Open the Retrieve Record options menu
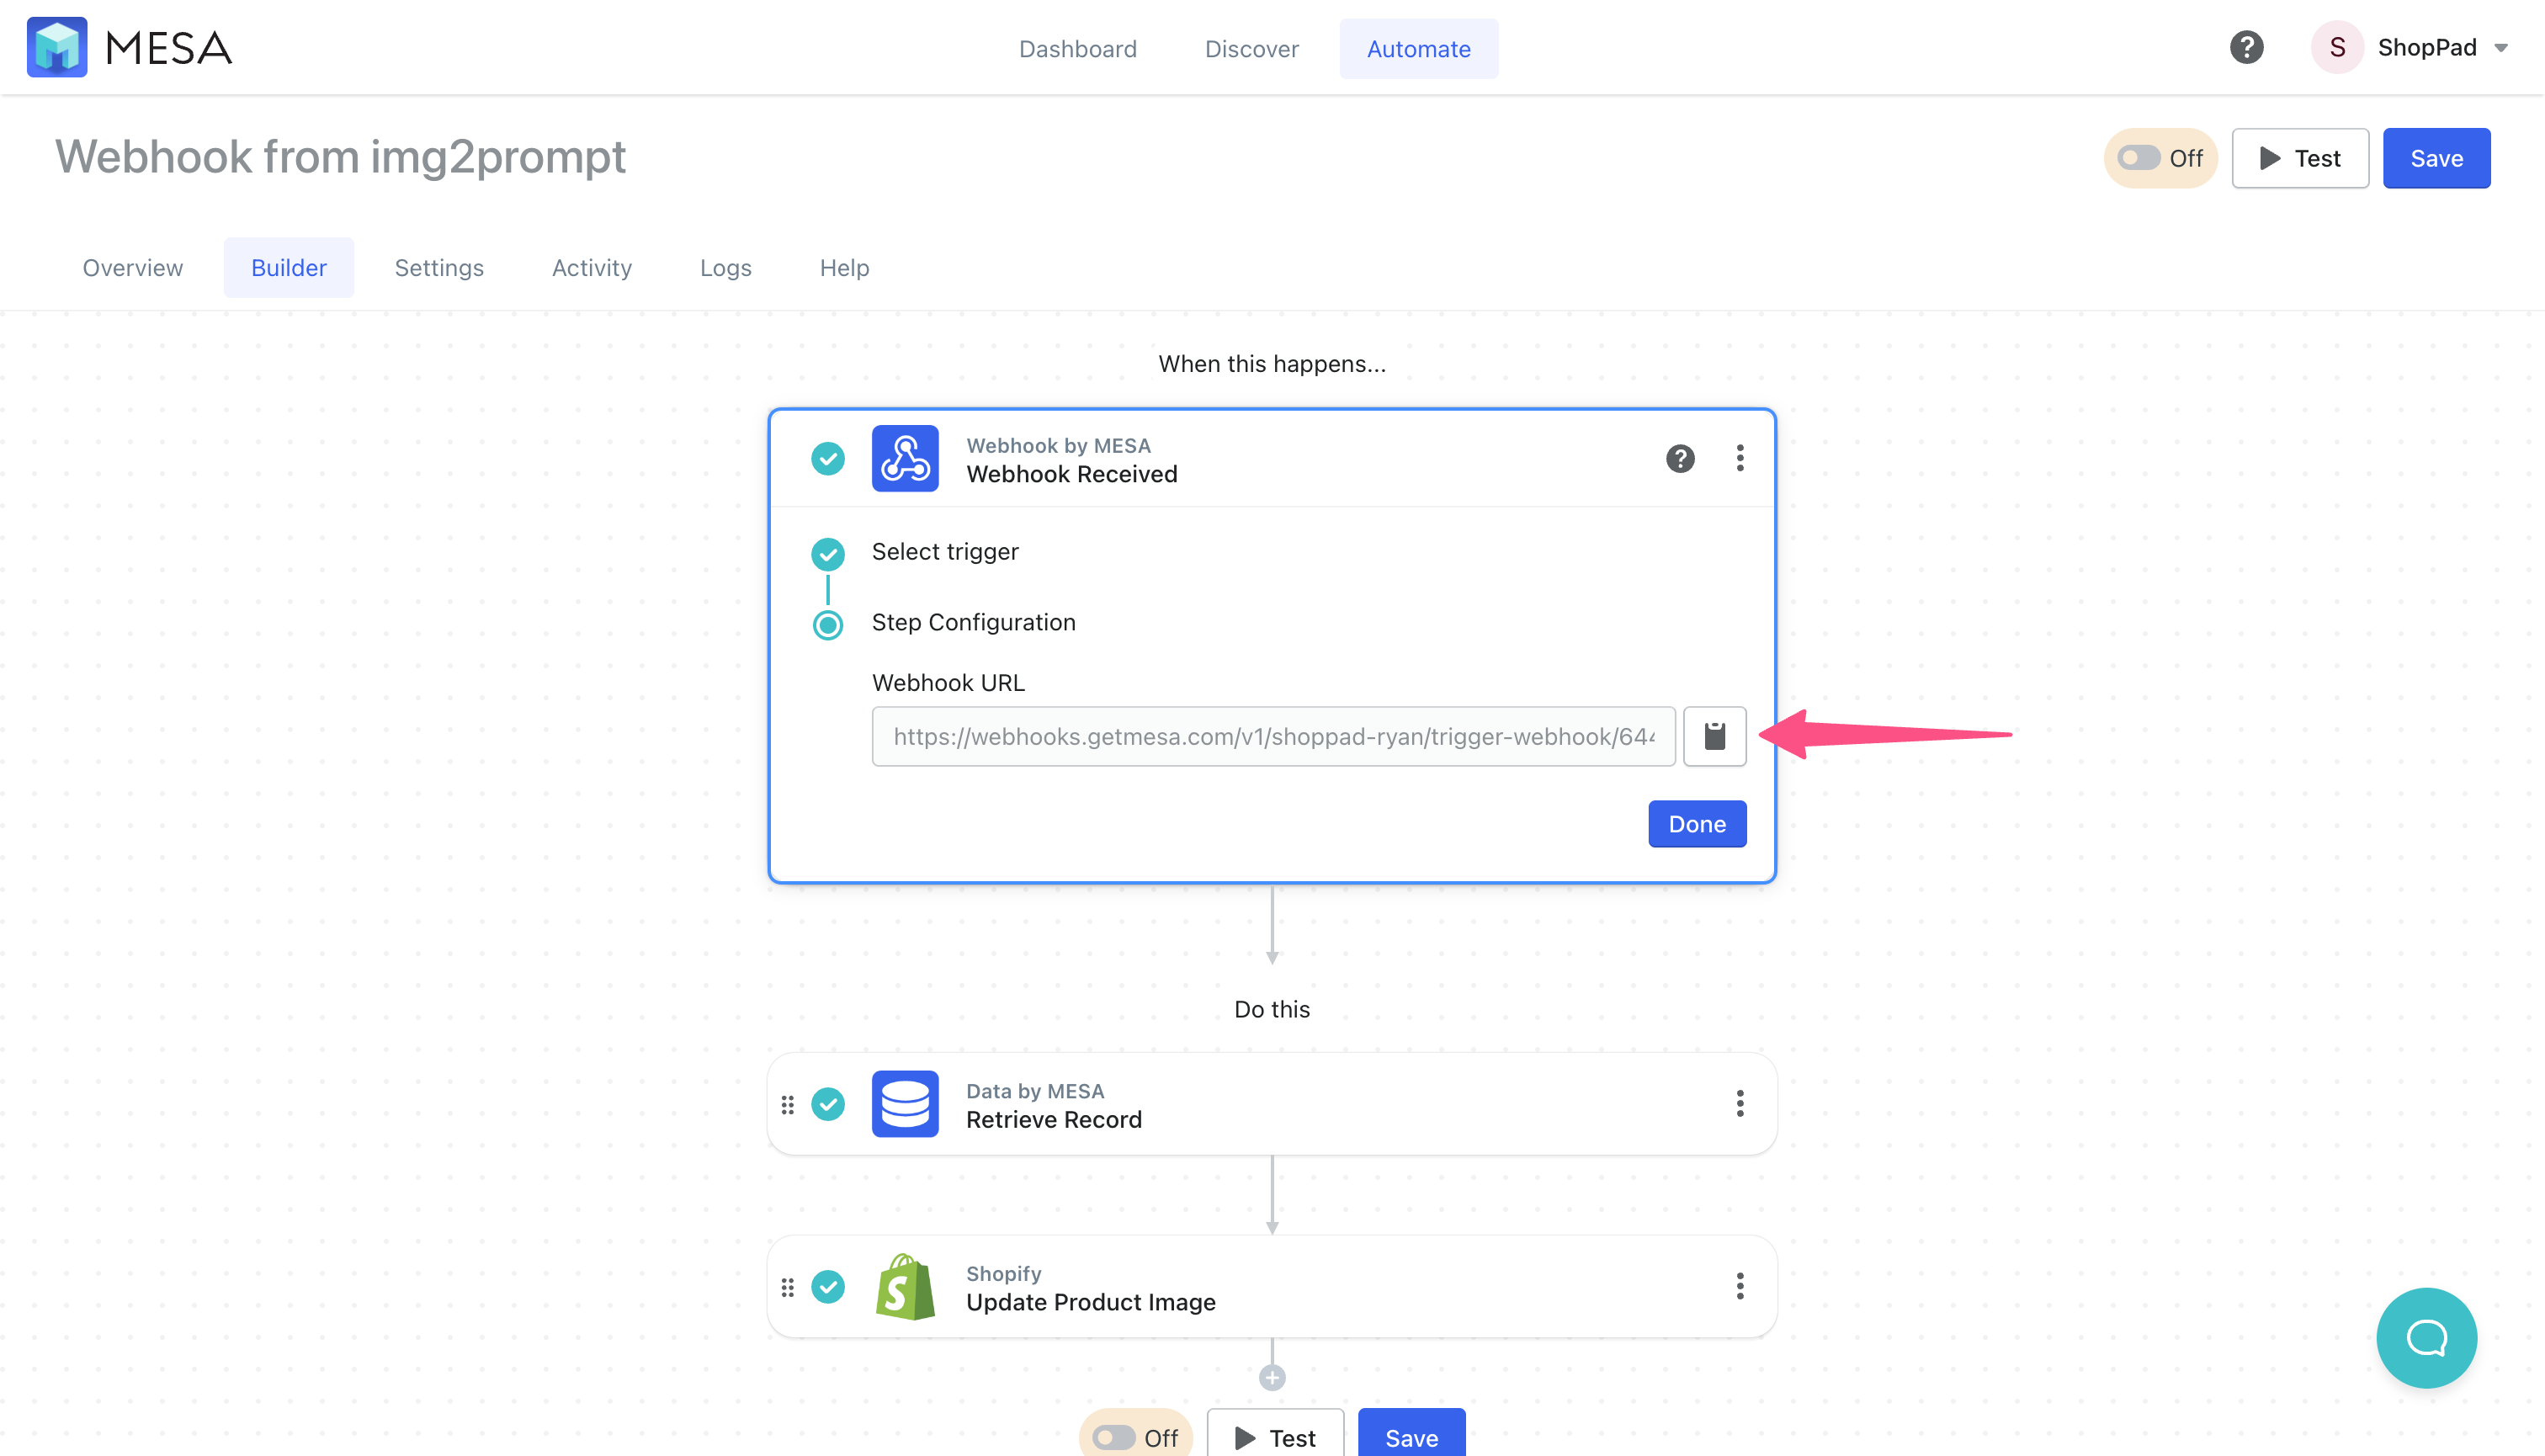This screenshot has width=2545, height=1456. (1739, 1103)
